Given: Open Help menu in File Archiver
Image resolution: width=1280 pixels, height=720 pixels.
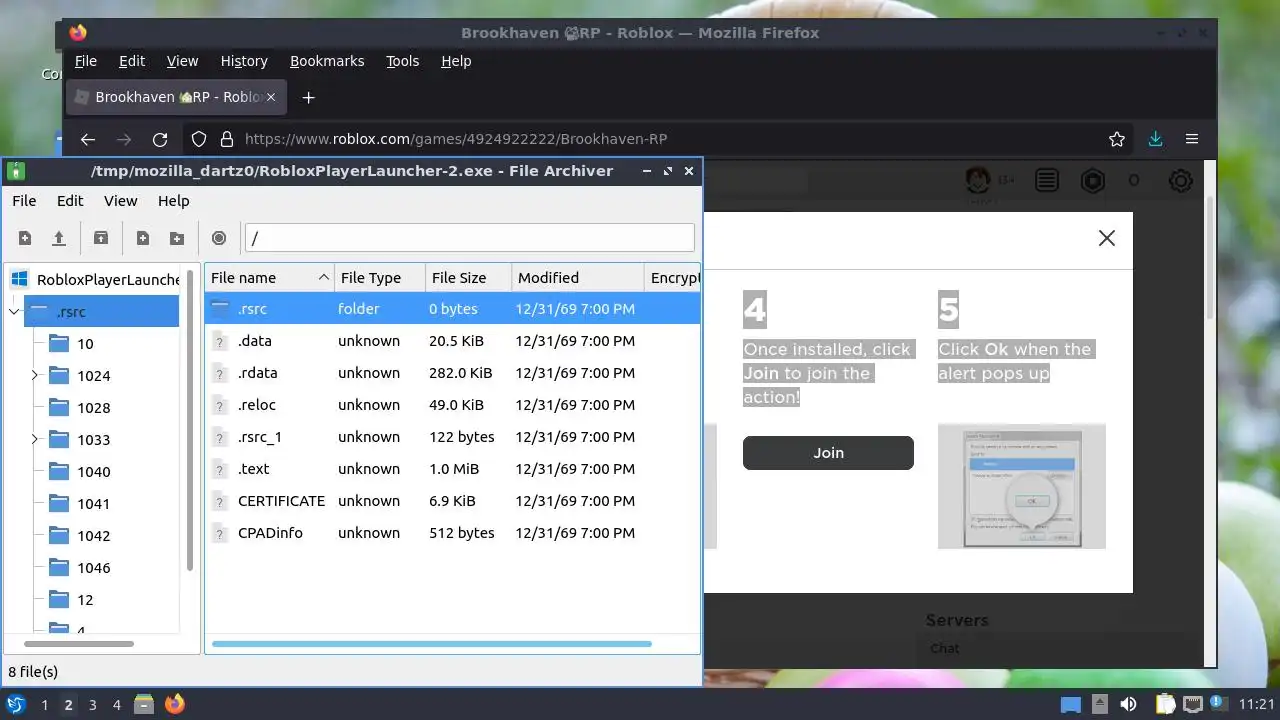Looking at the screenshot, I should click(x=173, y=201).
